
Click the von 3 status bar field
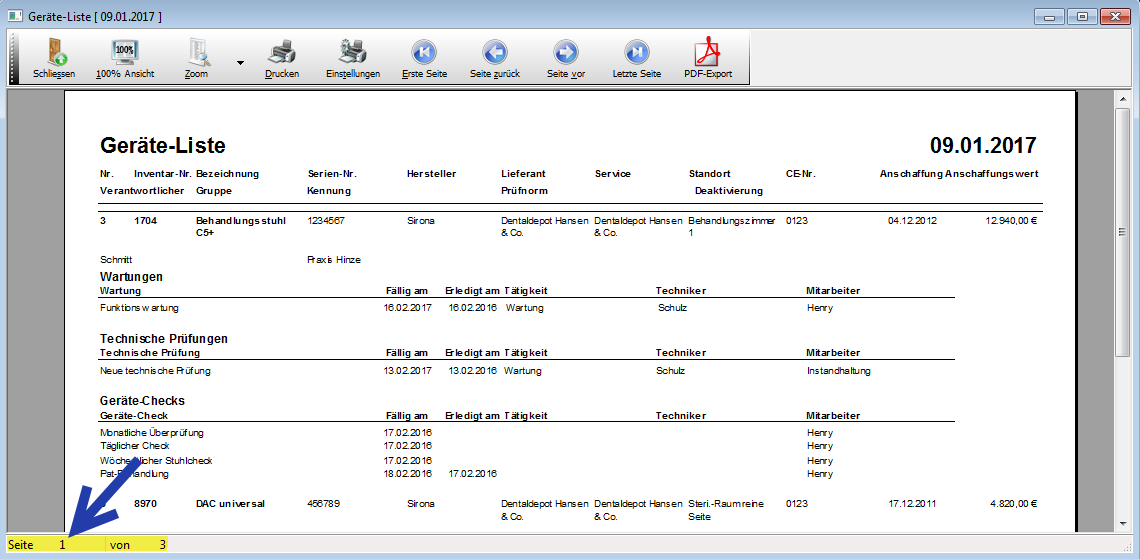pos(137,544)
